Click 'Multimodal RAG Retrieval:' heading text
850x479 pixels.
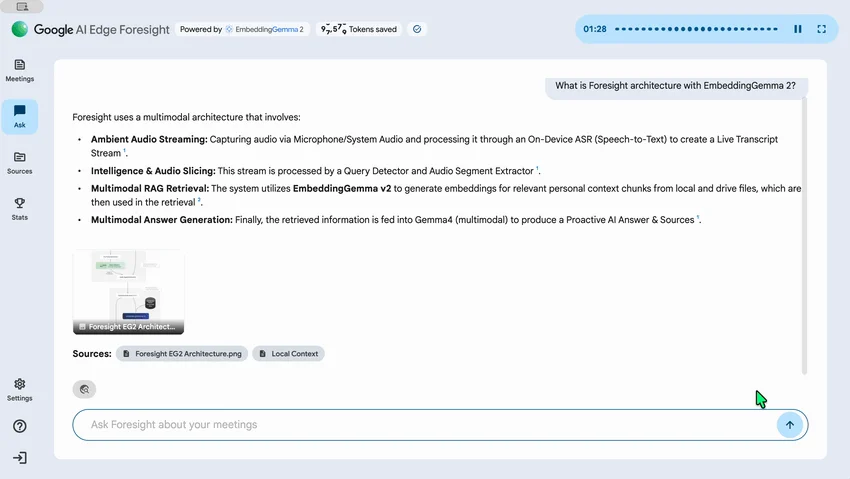tap(150, 189)
